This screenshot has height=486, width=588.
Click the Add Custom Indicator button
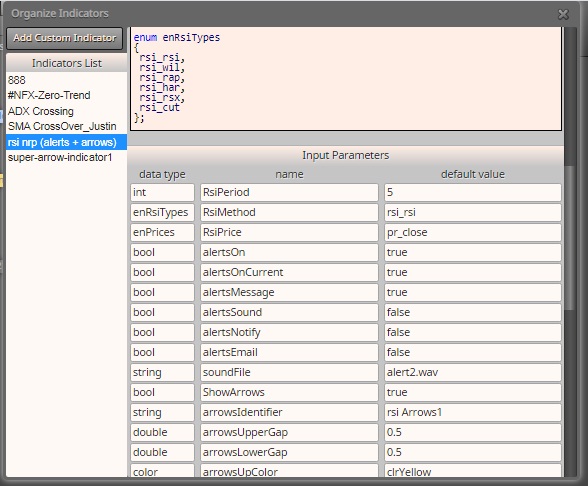pos(64,38)
